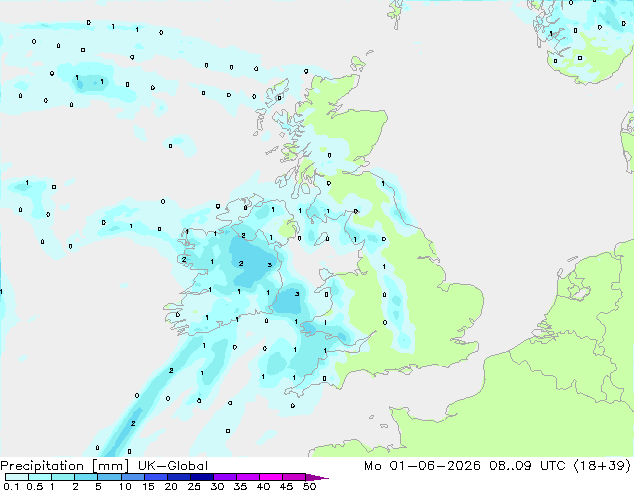Click the legend value "0.1"
The image size is (634, 490).
point(11,486)
